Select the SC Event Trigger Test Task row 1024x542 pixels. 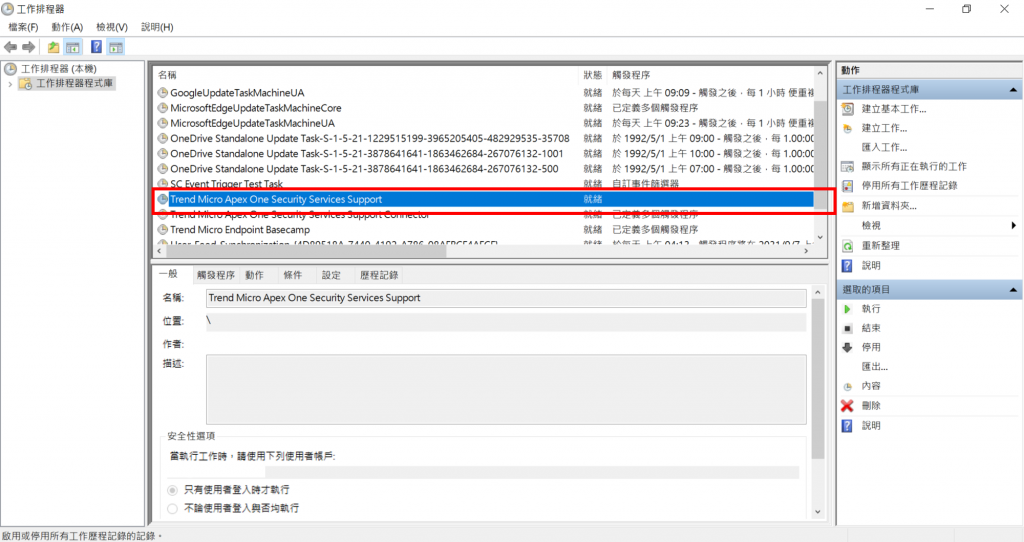485,184
